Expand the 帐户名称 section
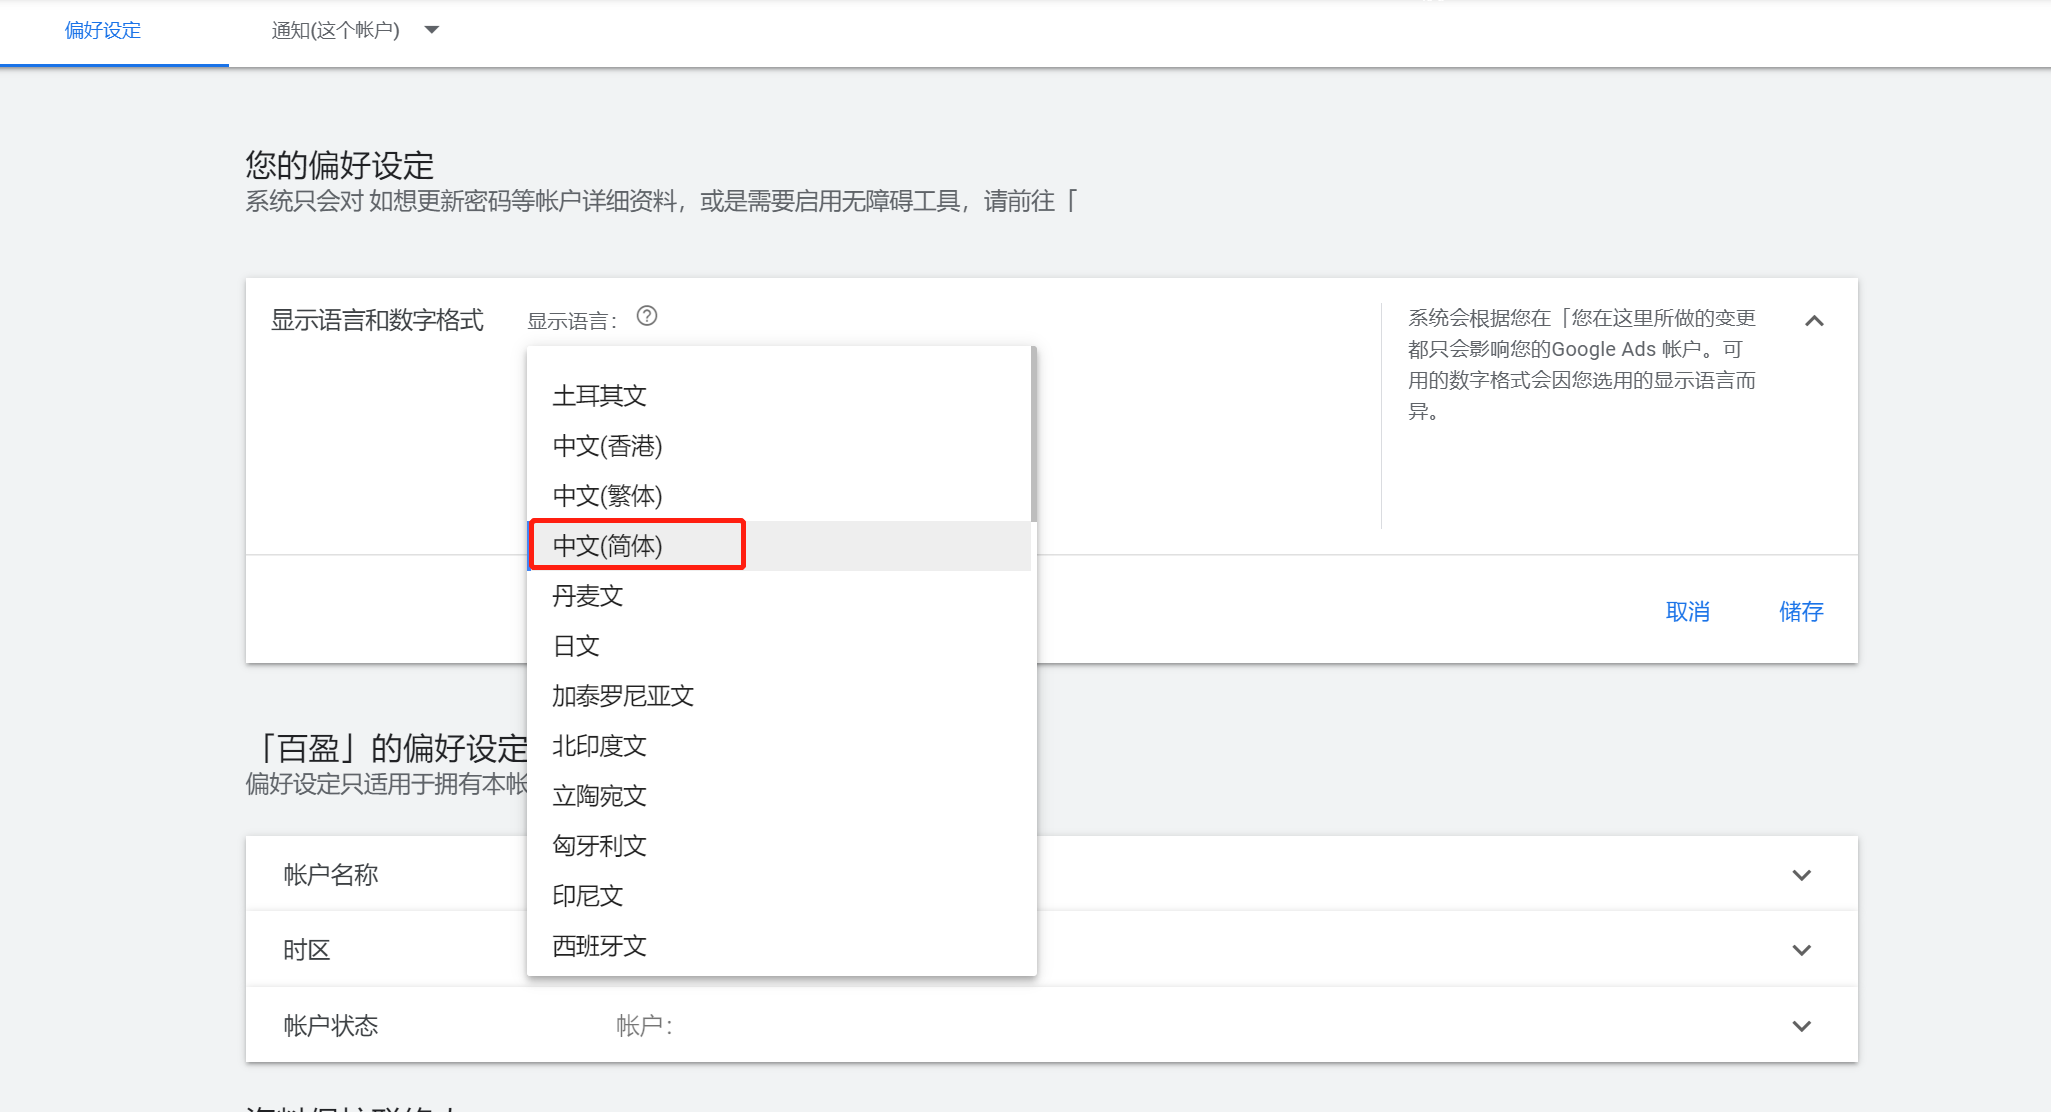Image resolution: width=2051 pixels, height=1112 pixels. [x=1802, y=874]
